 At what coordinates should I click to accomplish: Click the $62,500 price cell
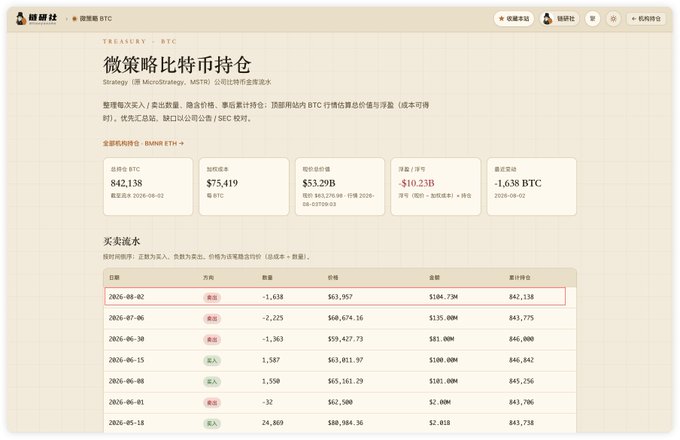[340, 402]
